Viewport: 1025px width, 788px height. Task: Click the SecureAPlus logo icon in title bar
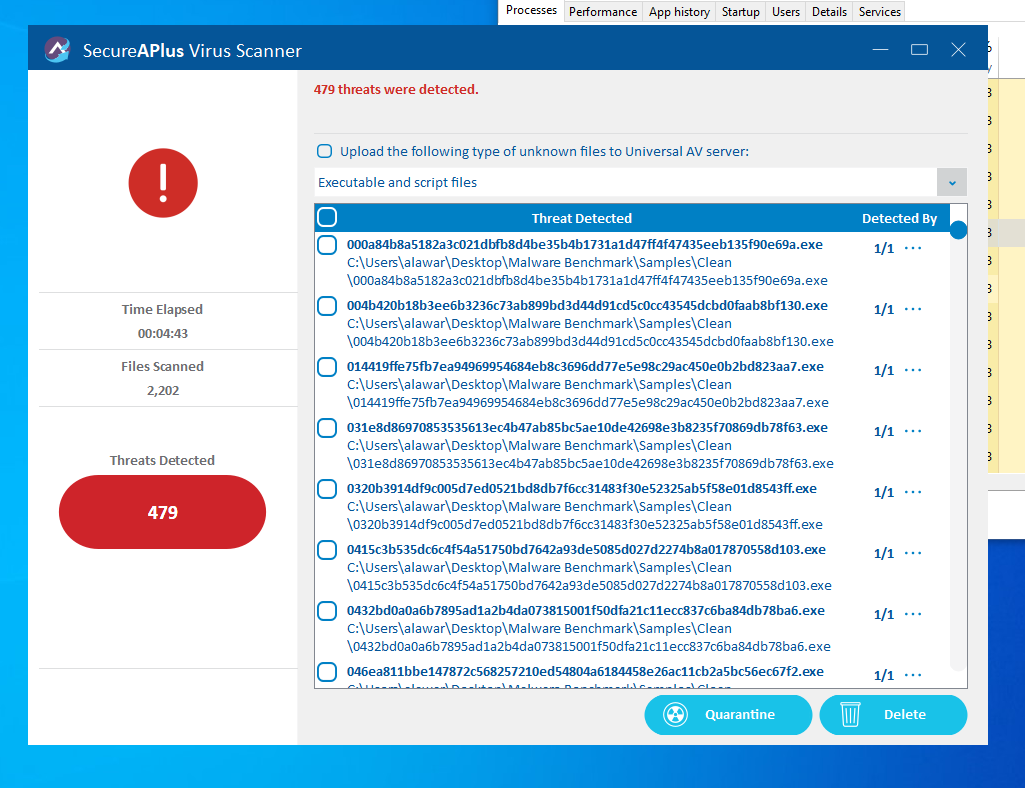pos(58,50)
